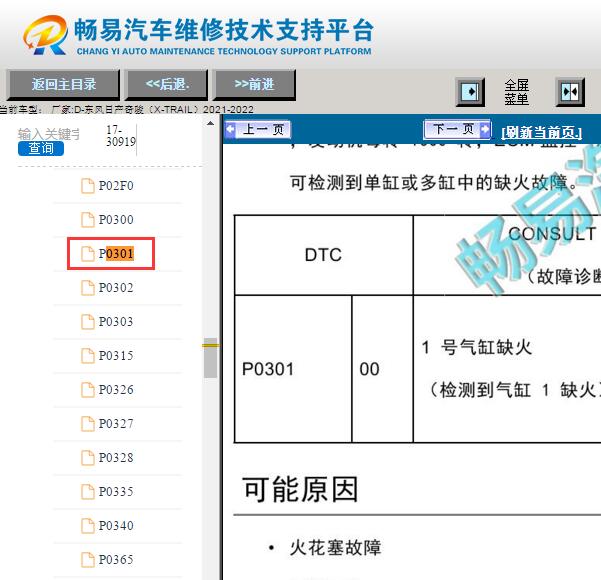Open P0327 fault code entry
This screenshot has height=580, width=601.
click(116, 424)
